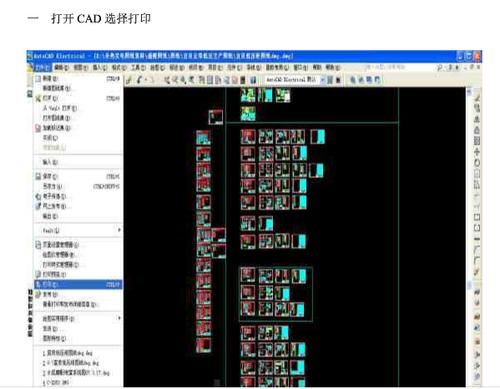Select the Fillet tool in right toolbar
This screenshot has height=389, width=500.
click(x=477, y=261)
